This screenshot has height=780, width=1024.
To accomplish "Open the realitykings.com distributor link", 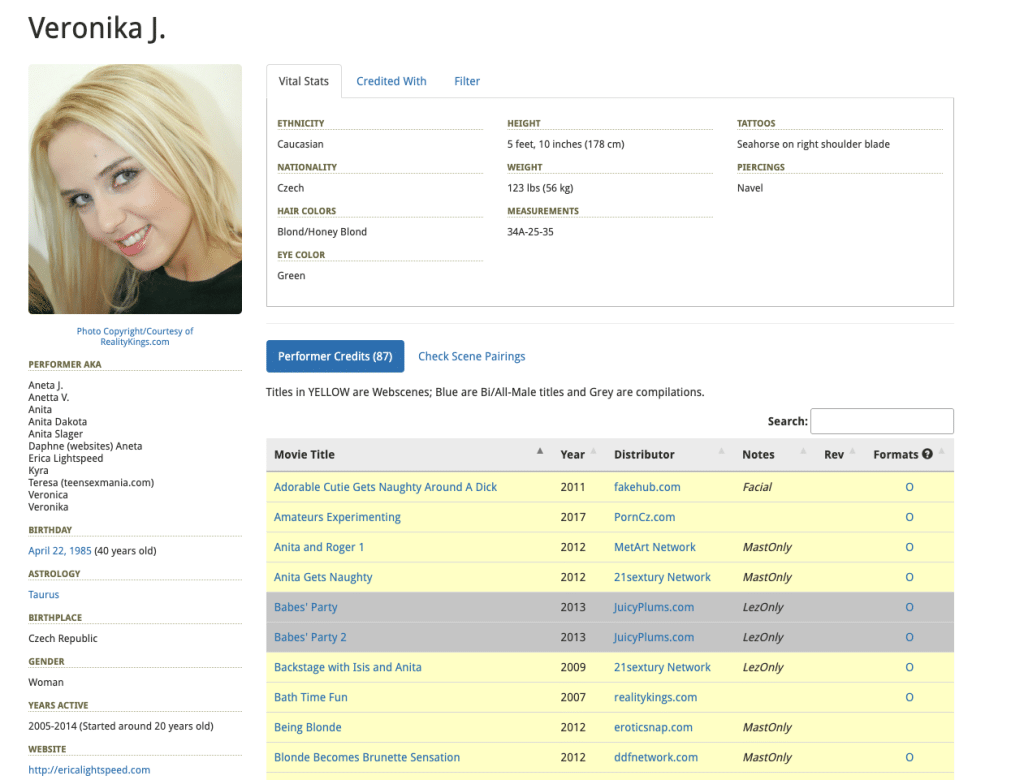I will tap(656, 697).
